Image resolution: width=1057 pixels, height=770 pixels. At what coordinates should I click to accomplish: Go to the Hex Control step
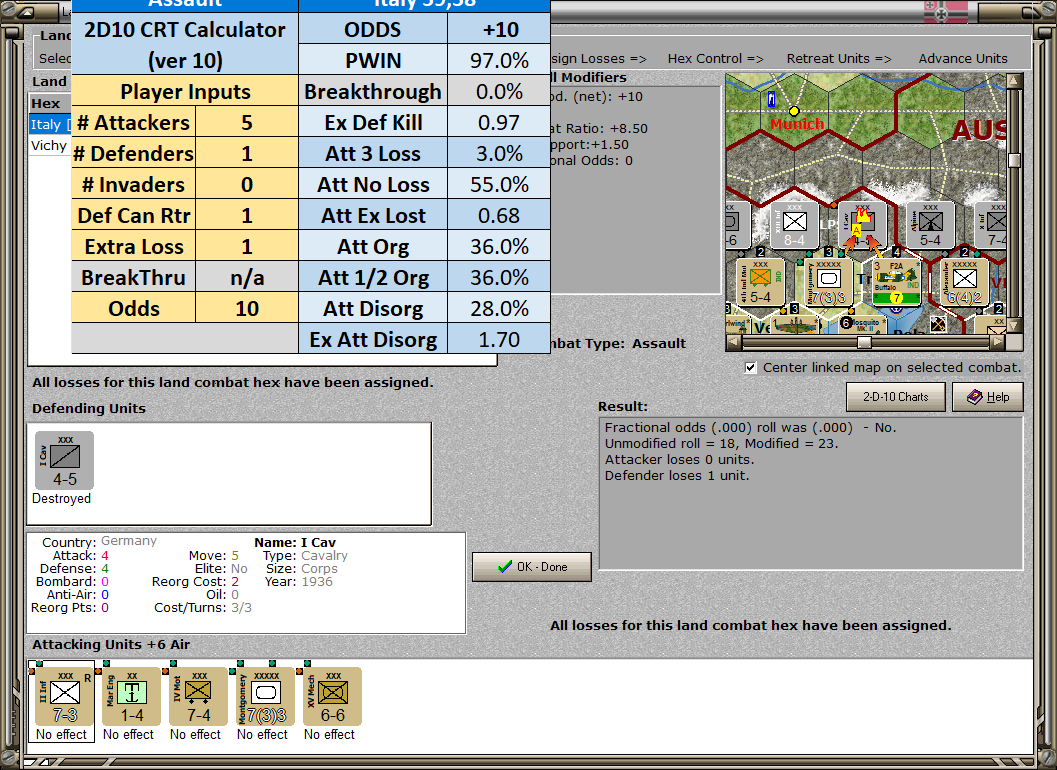pyautogui.click(x=715, y=59)
